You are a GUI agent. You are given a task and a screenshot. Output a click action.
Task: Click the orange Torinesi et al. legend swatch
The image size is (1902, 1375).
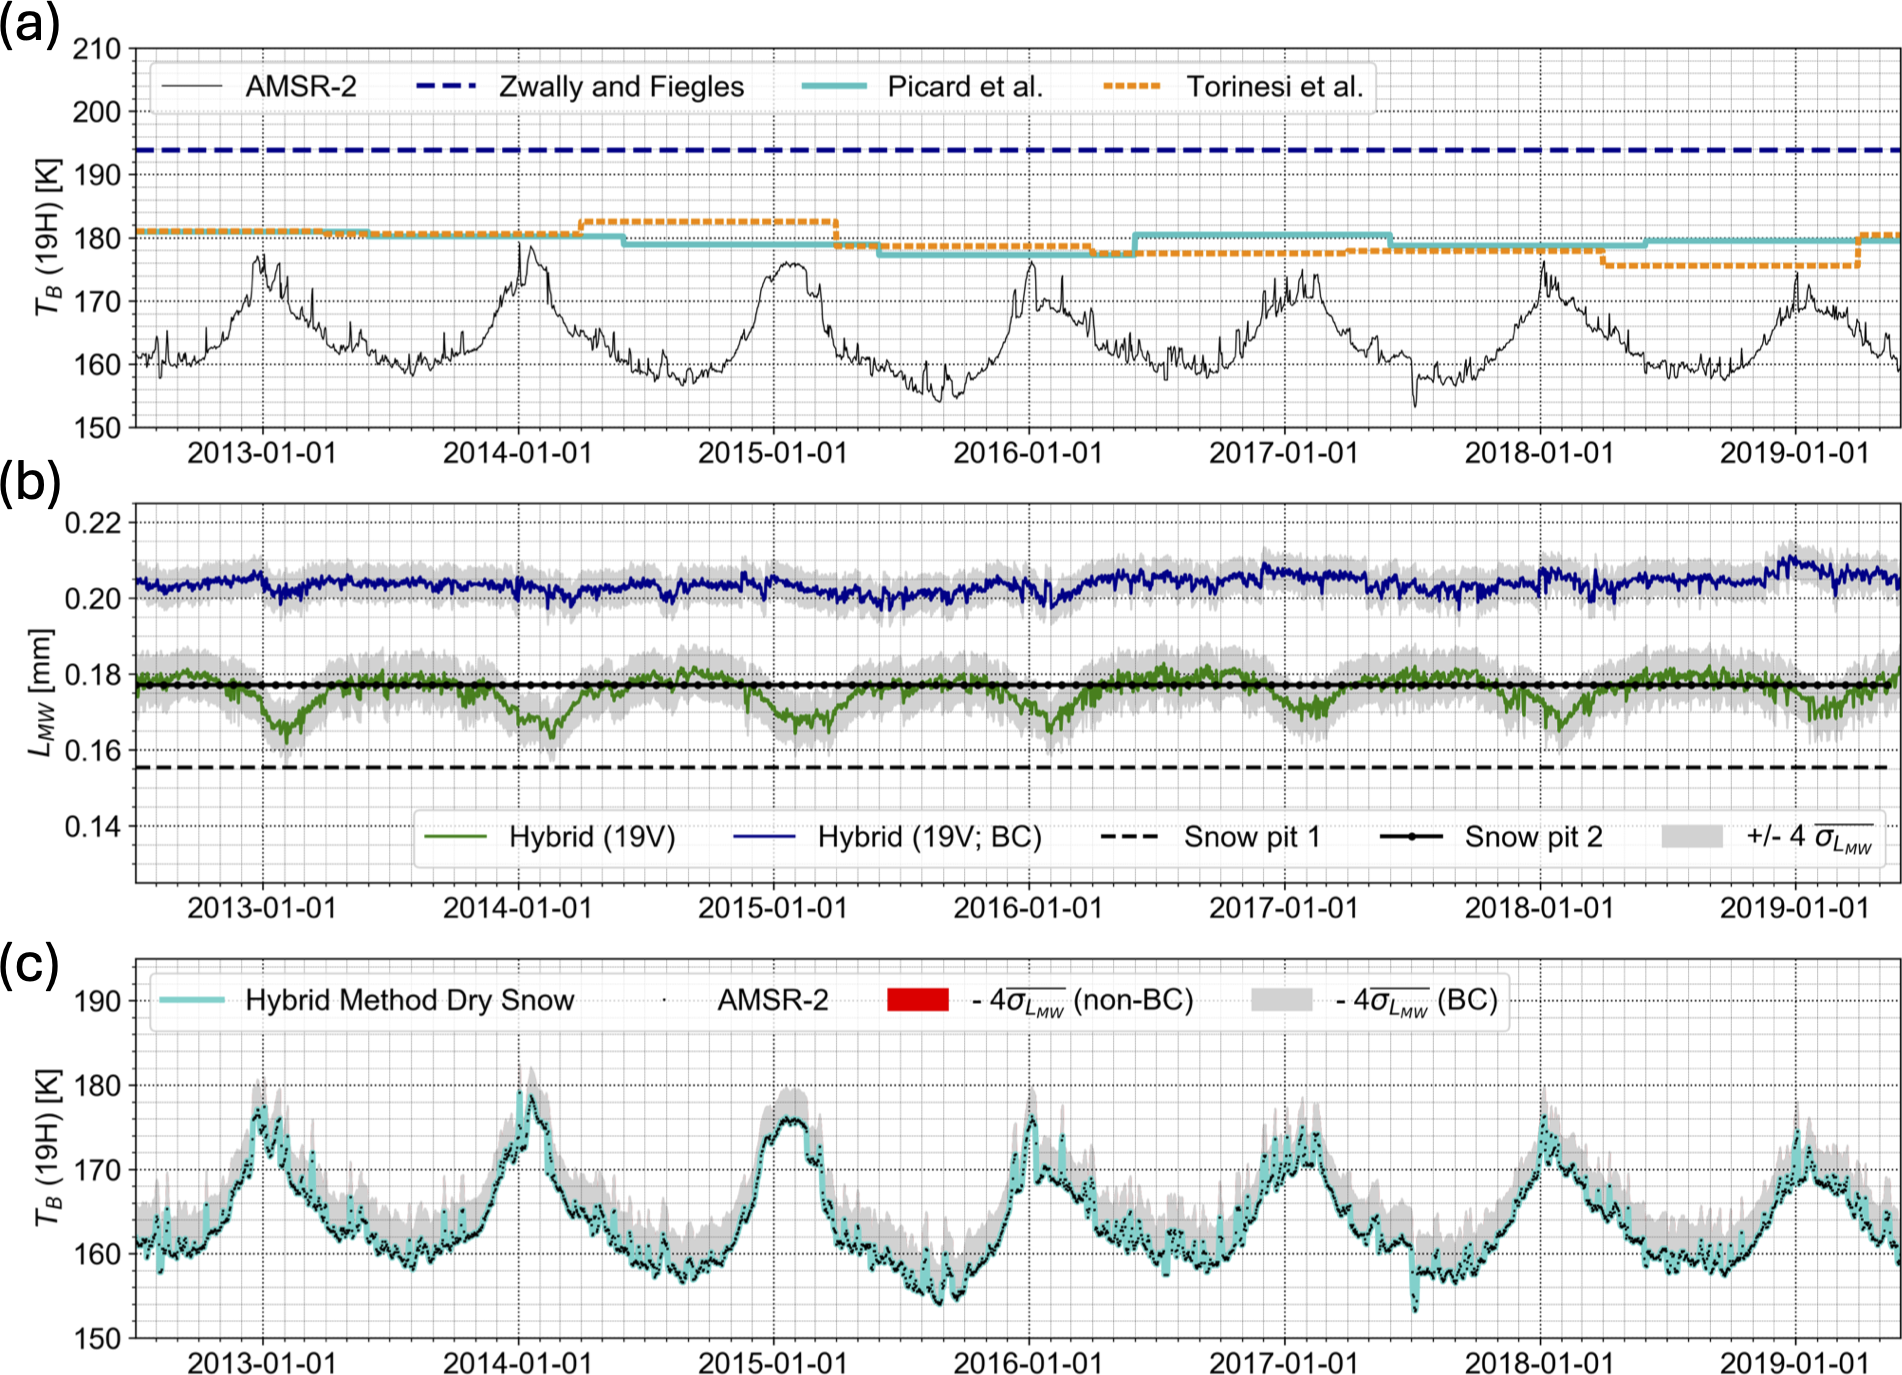(x=1132, y=87)
